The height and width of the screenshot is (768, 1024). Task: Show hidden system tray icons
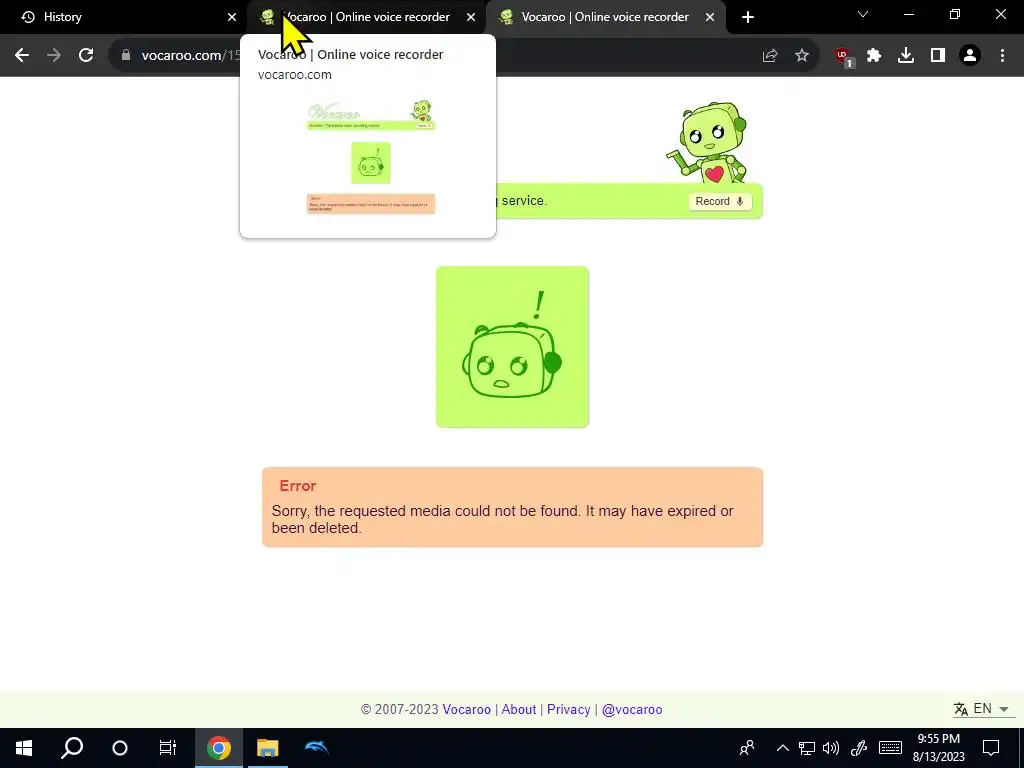[782, 748]
